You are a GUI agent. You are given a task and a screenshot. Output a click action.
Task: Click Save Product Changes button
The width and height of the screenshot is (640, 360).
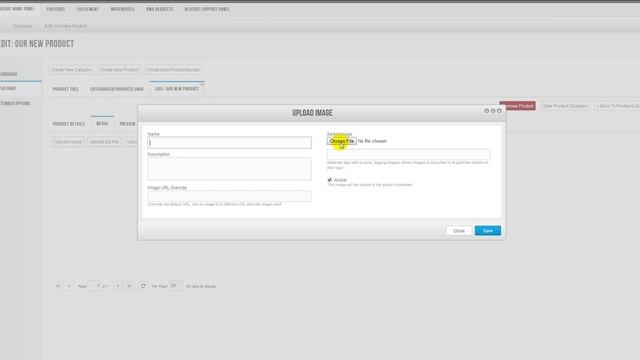tap(565, 106)
